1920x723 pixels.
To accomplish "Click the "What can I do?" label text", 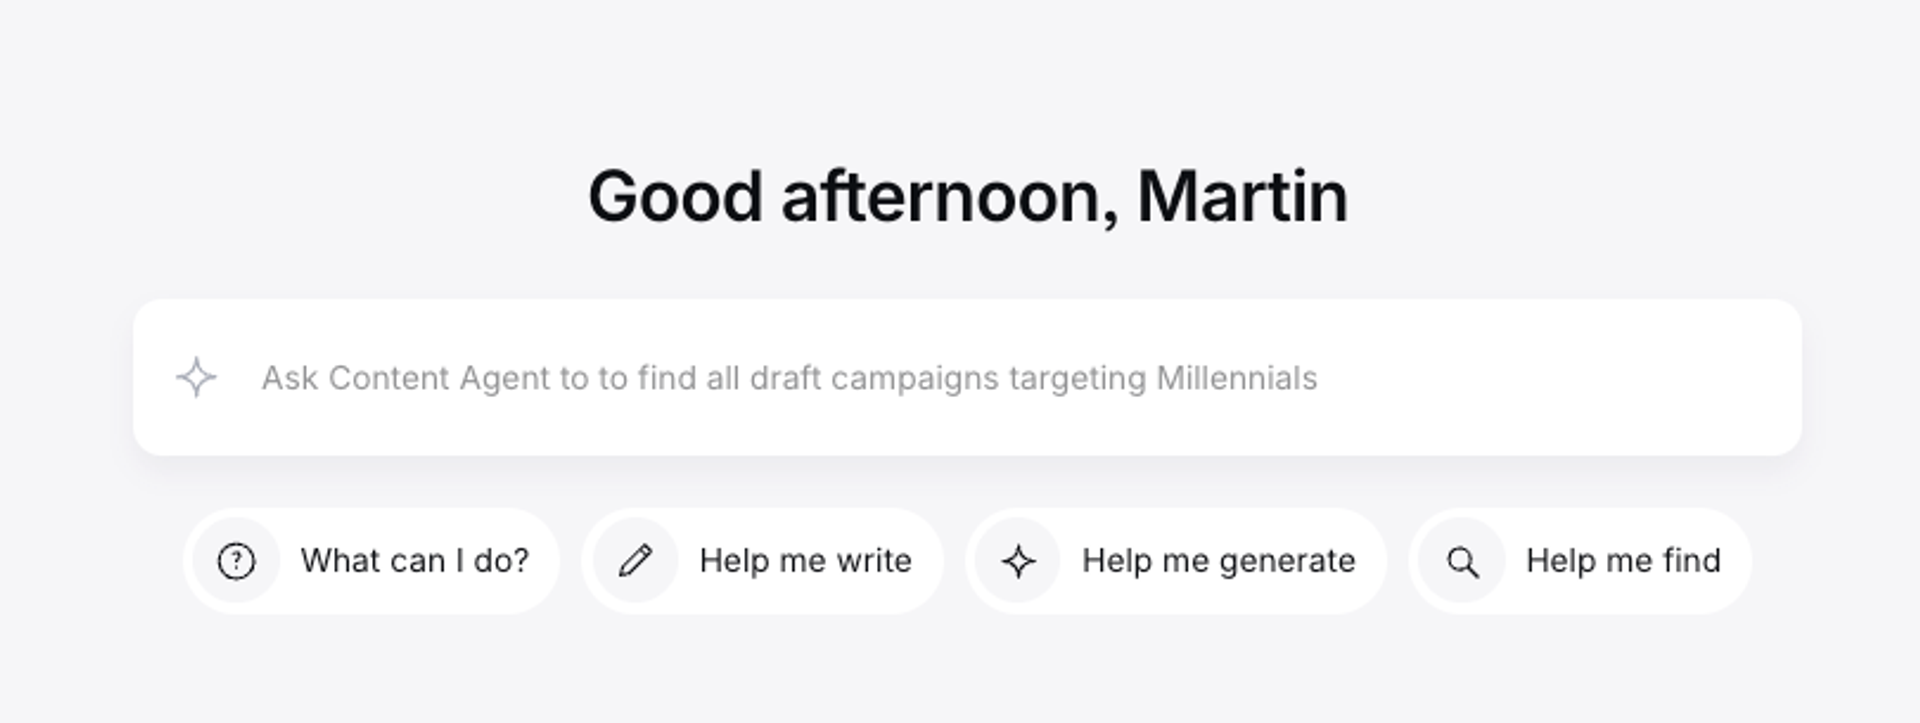I will 416,561.
